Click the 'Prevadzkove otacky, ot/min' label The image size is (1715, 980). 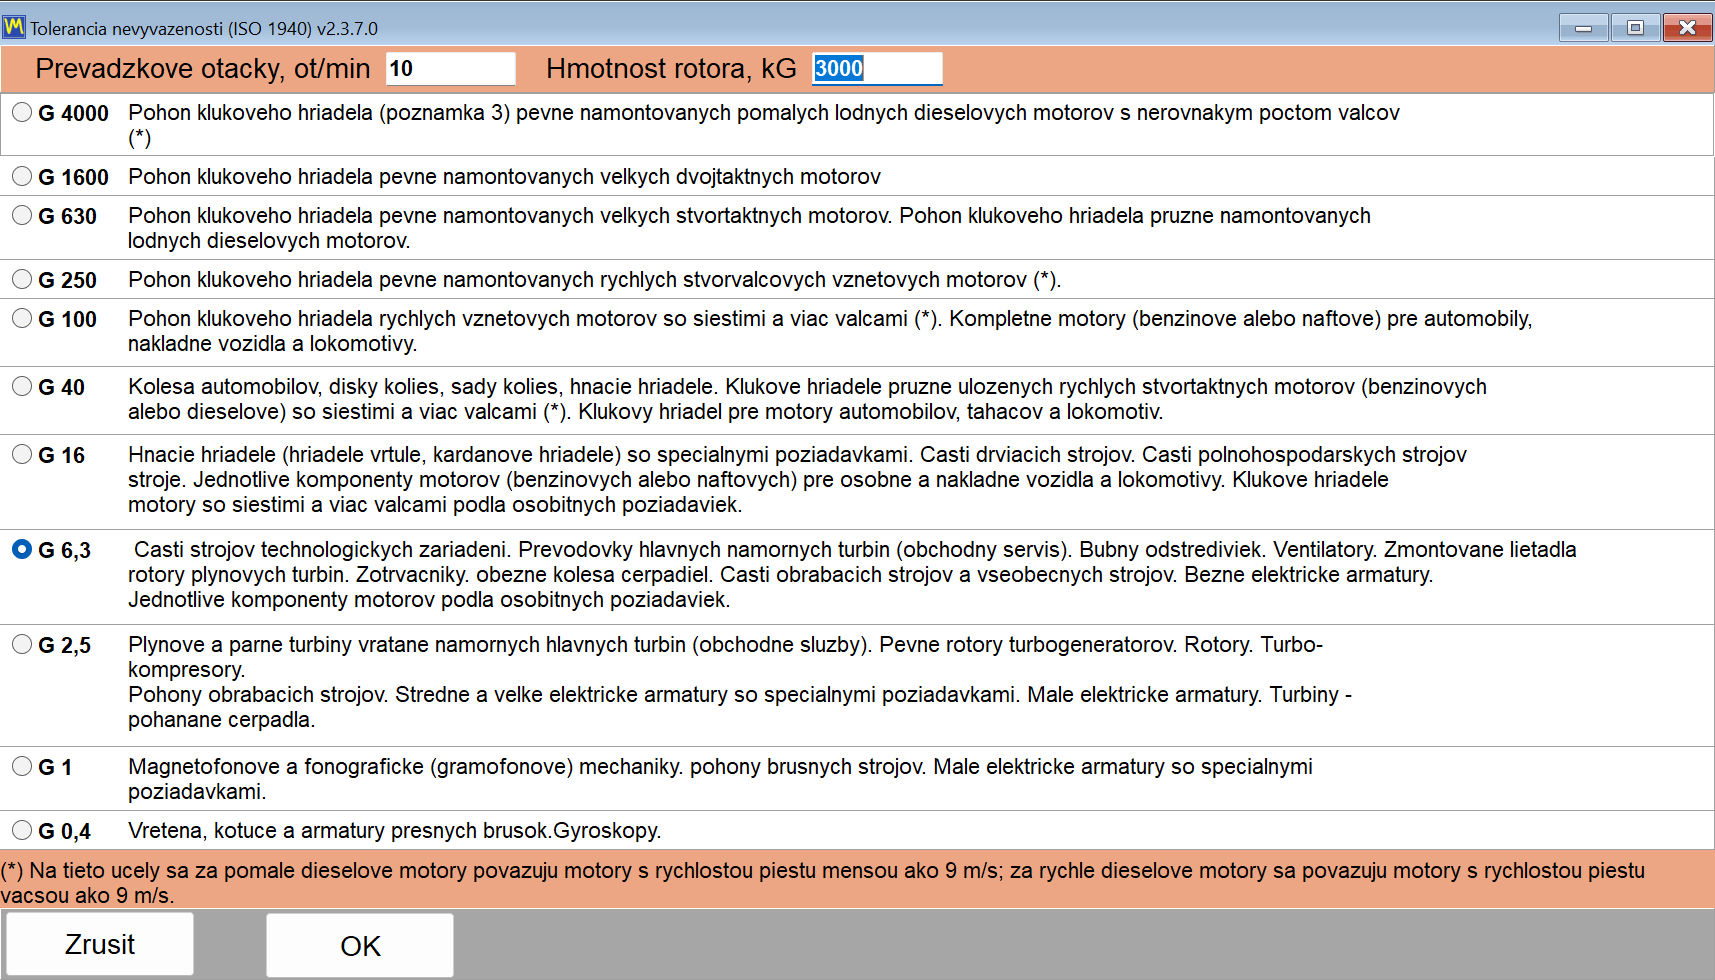pos(203,69)
